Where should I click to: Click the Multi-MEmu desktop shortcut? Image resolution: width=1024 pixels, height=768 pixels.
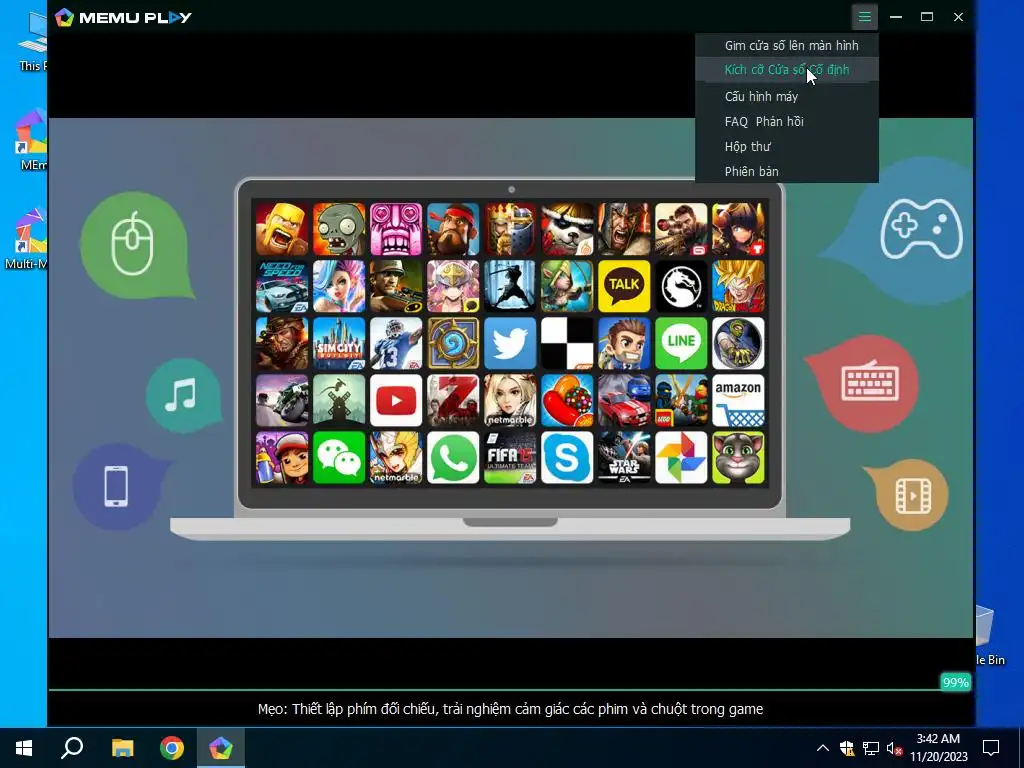coord(25,240)
